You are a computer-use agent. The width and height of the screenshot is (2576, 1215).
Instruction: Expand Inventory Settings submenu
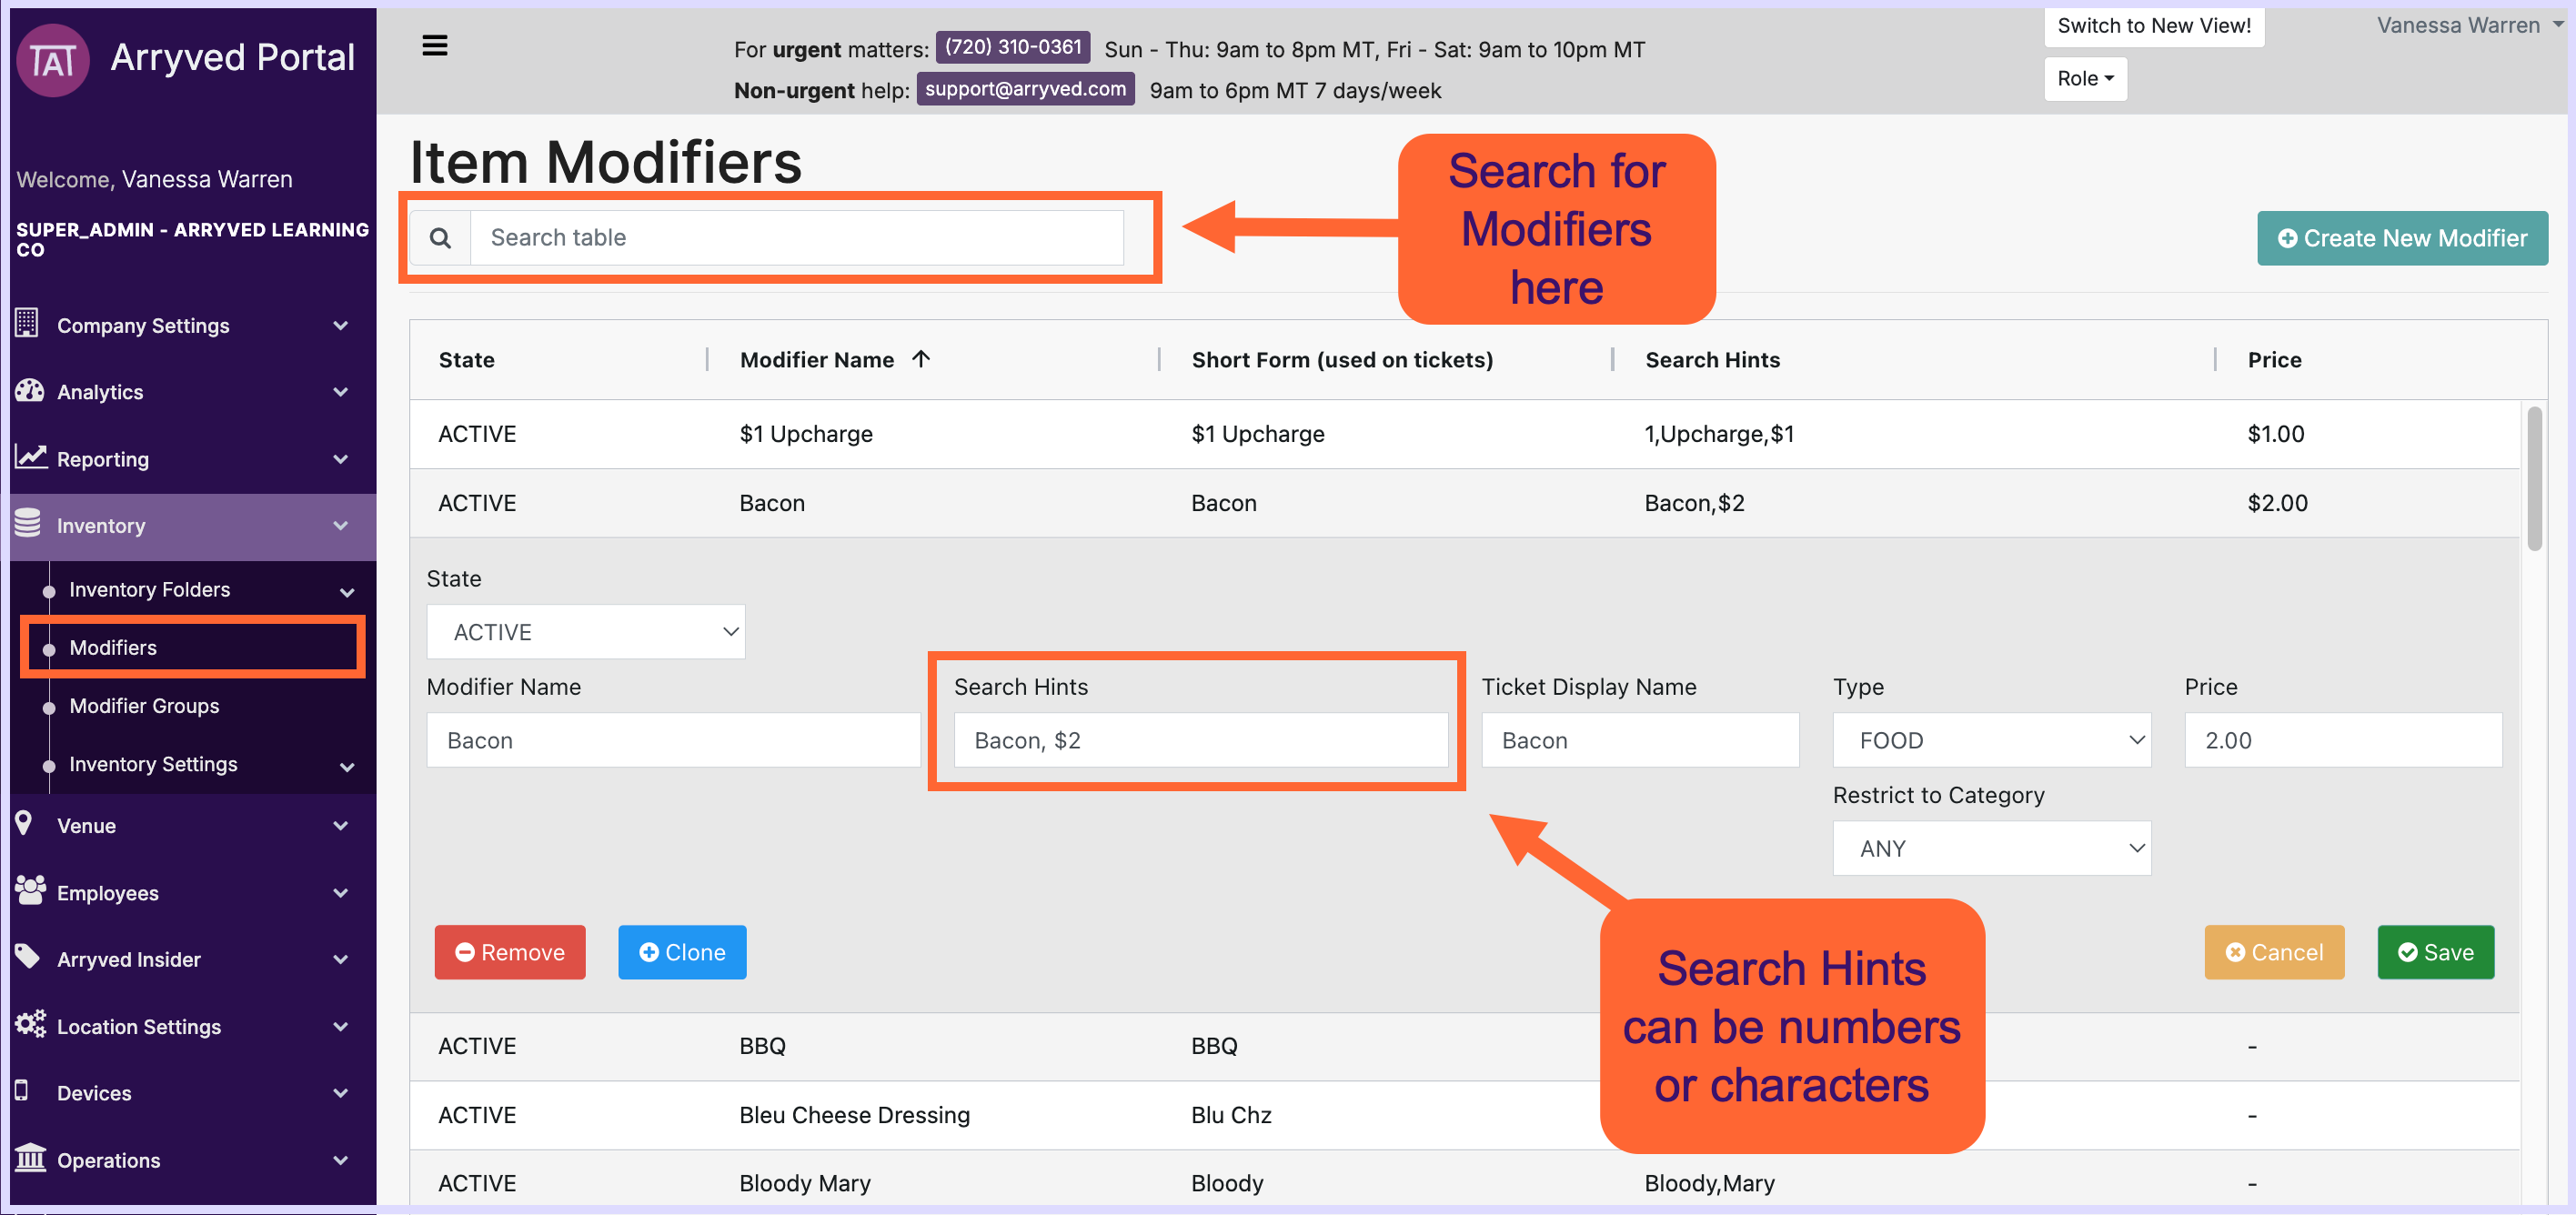[x=347, y=767]
